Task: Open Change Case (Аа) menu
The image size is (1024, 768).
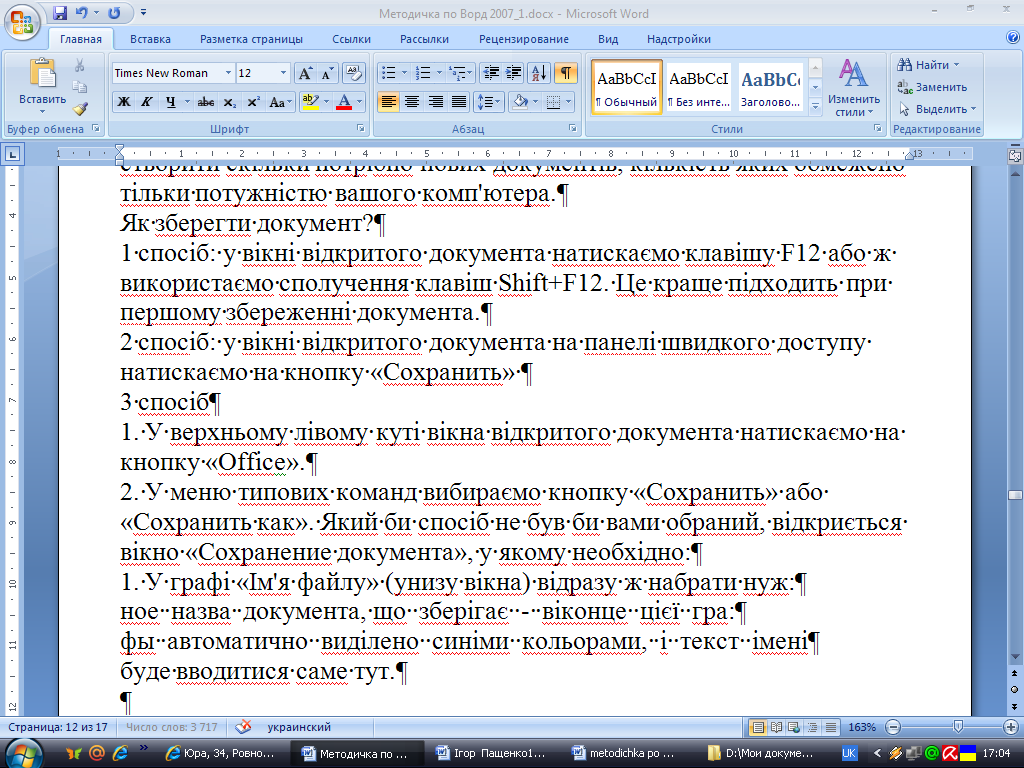Action: pos(280,102)
